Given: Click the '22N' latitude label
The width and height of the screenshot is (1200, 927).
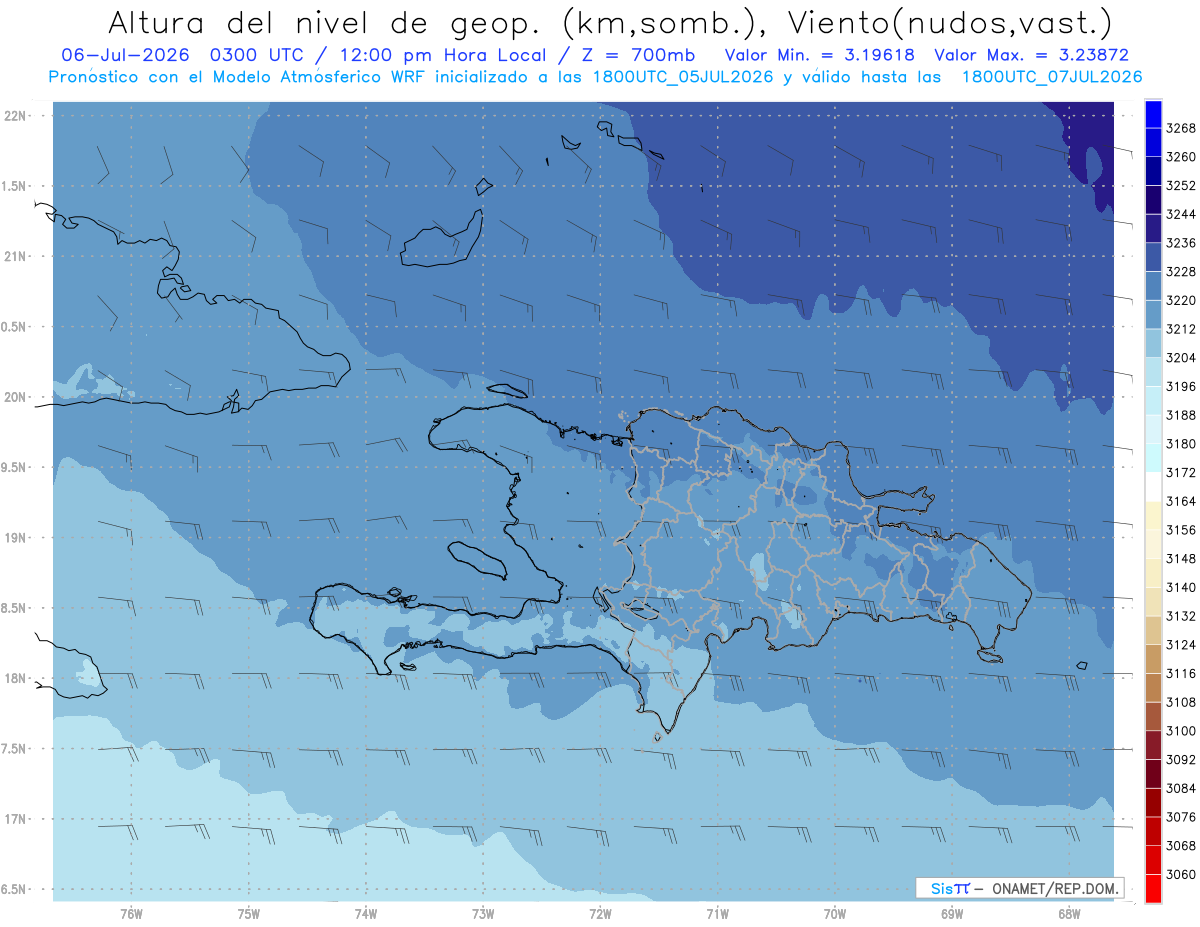Looking at the screenshot, I should tap(14, 116).
